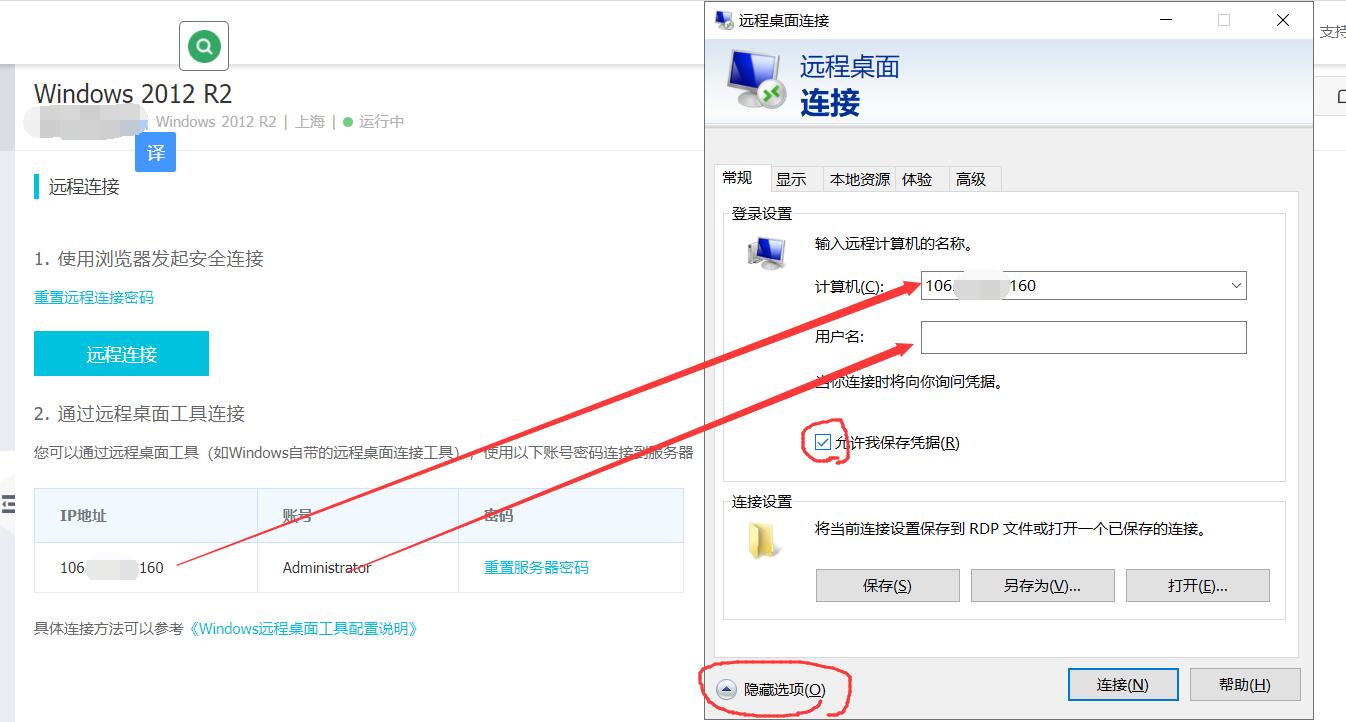The width and height of the screenshot is (1346, 722).
Task: Click the large Remote Desktop banner icon
Action: [756, 80]
